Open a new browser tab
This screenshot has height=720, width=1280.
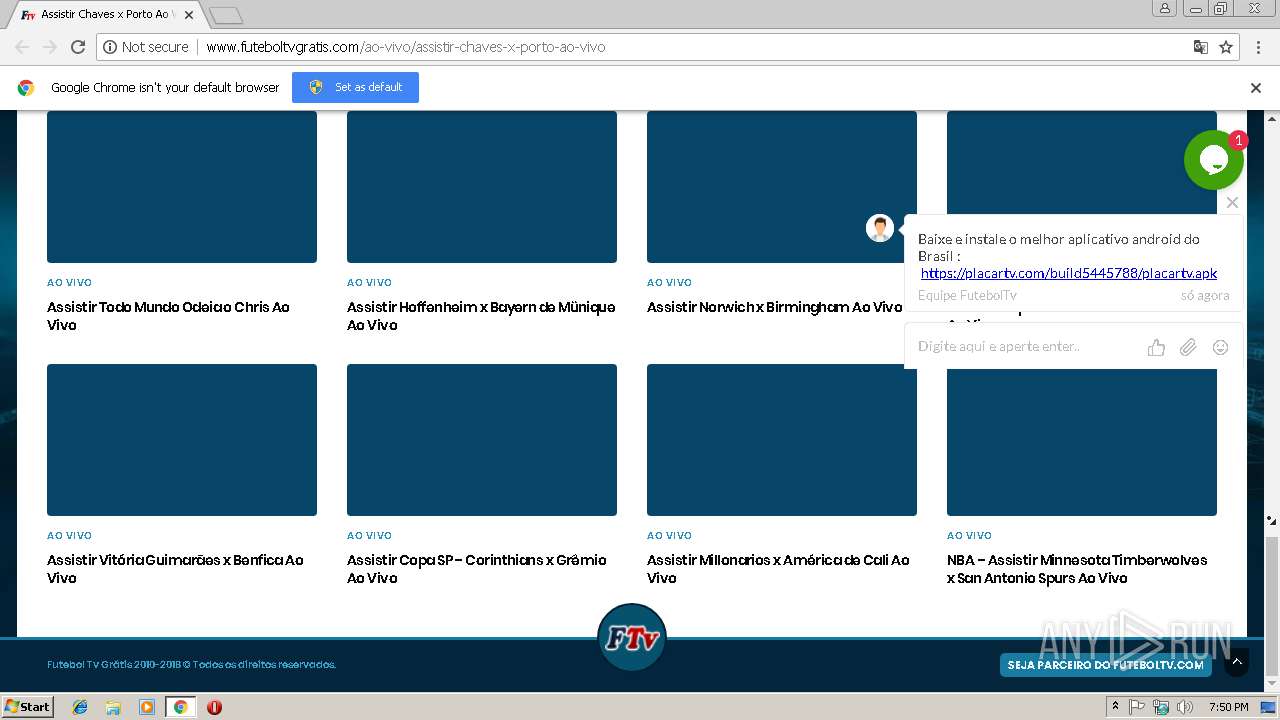tap(226, 15)
